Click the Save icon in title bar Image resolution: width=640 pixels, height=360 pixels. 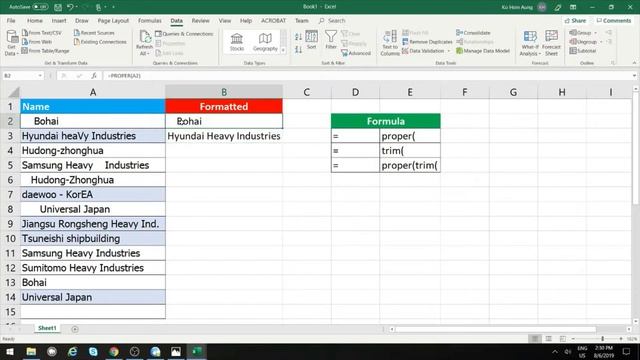click(58, 7)
